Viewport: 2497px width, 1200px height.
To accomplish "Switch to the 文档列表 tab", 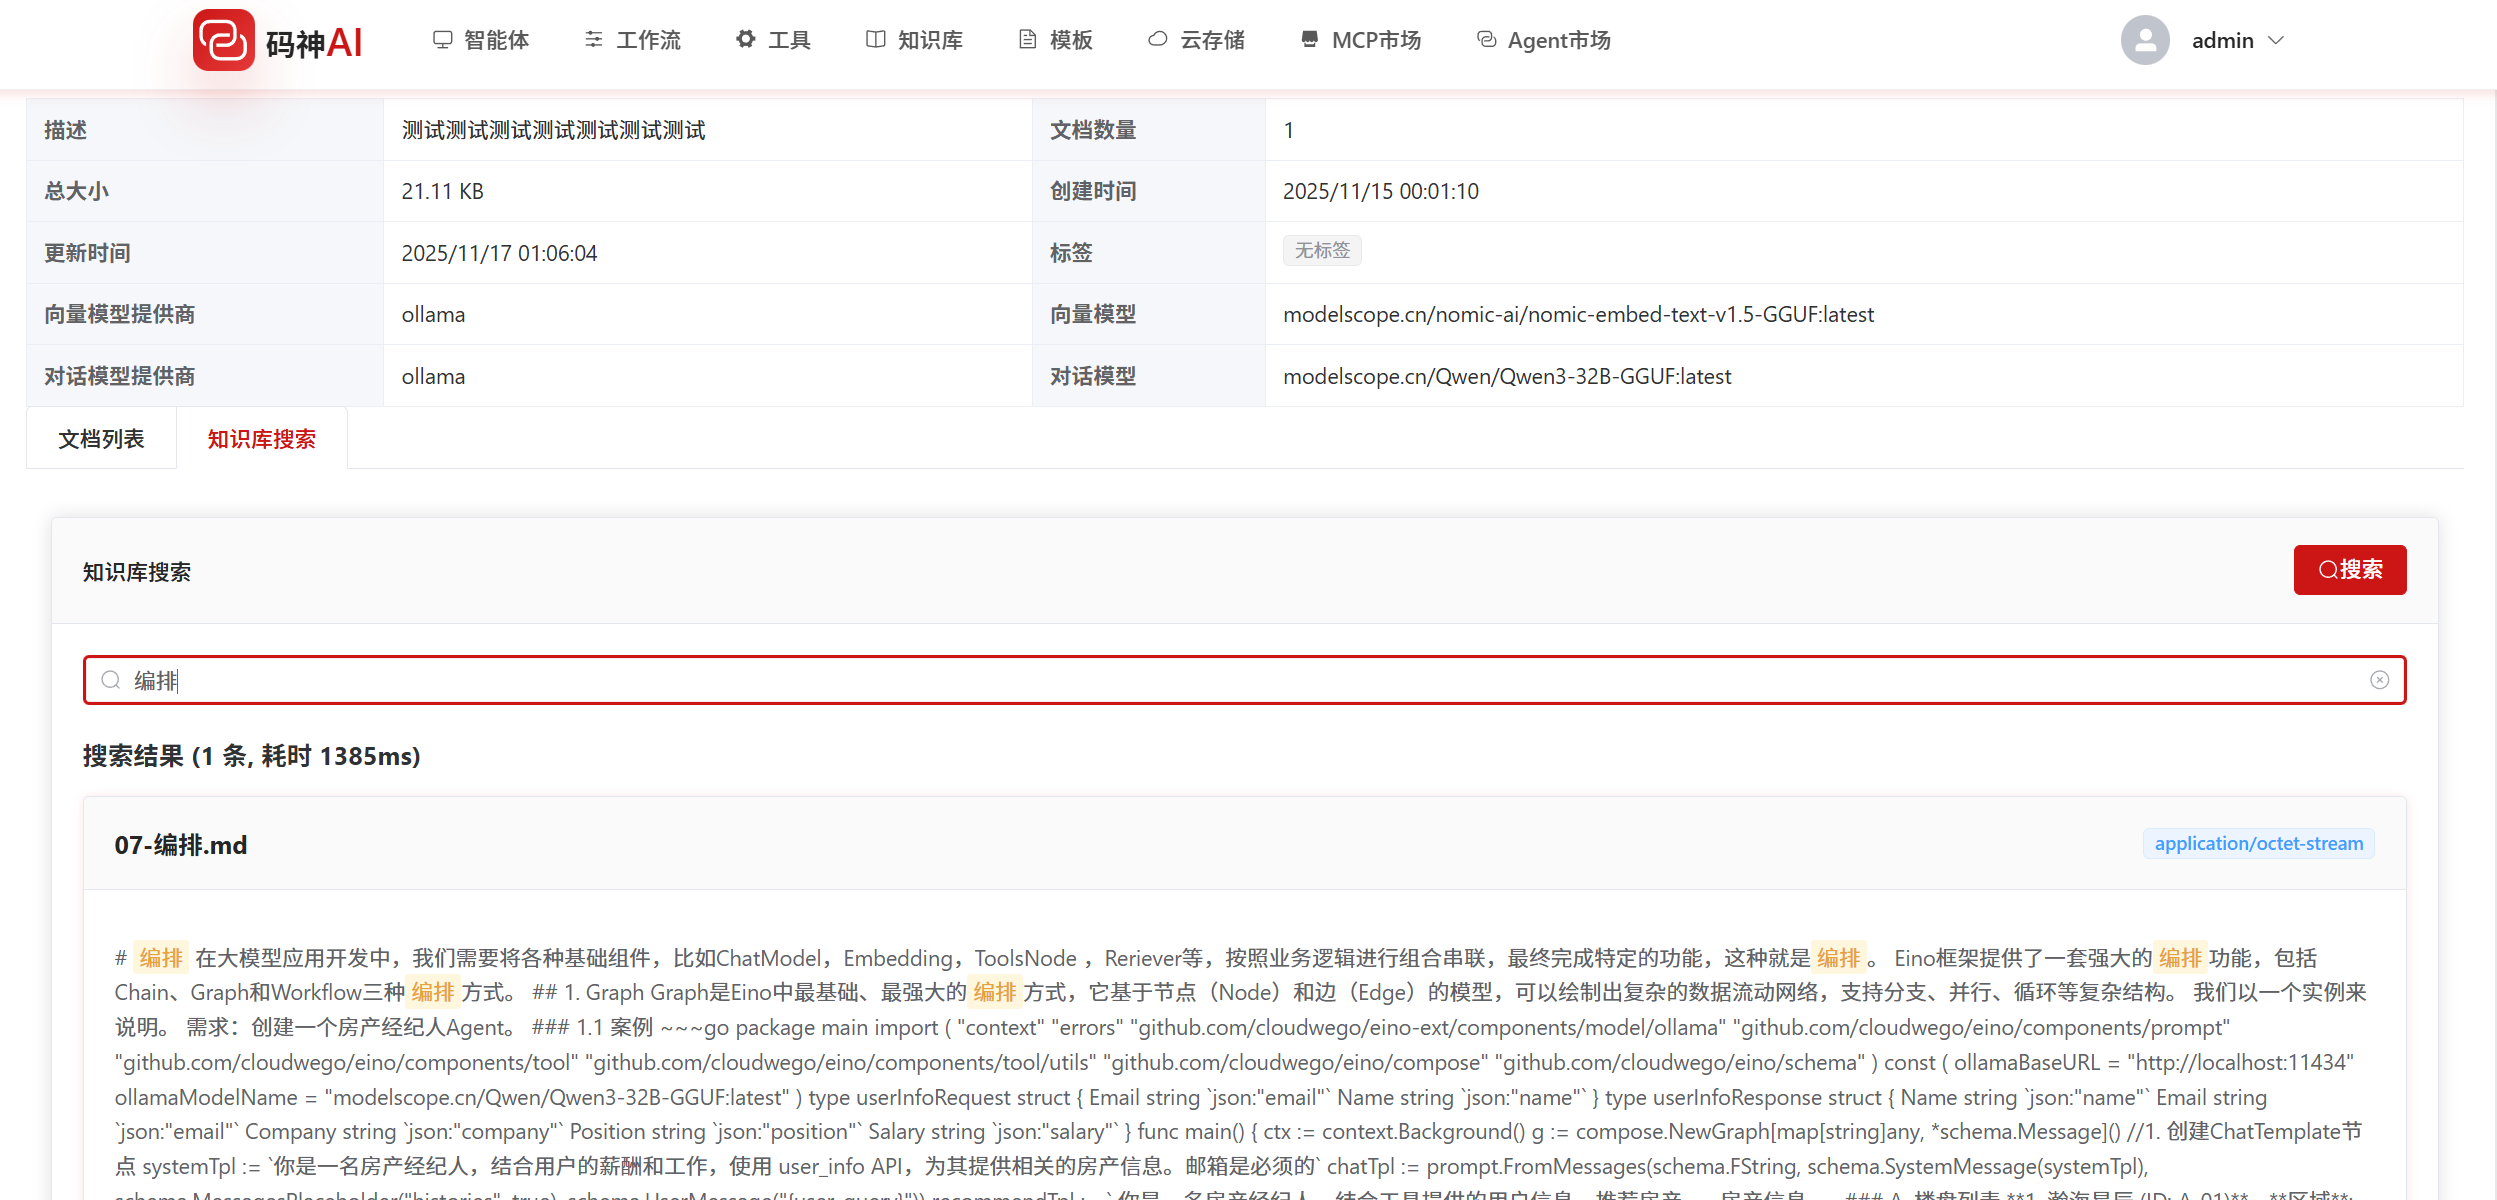I will (x=101, y=439).
